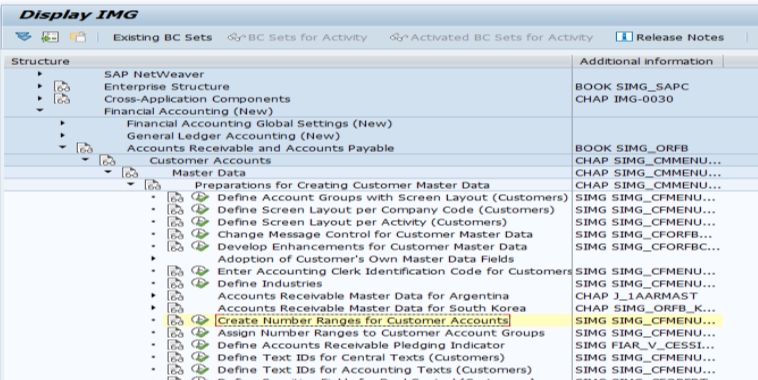Open documentation for Define Account Groups with Screen Layout
Screen dimensions: 758x380
click(175, 197)
